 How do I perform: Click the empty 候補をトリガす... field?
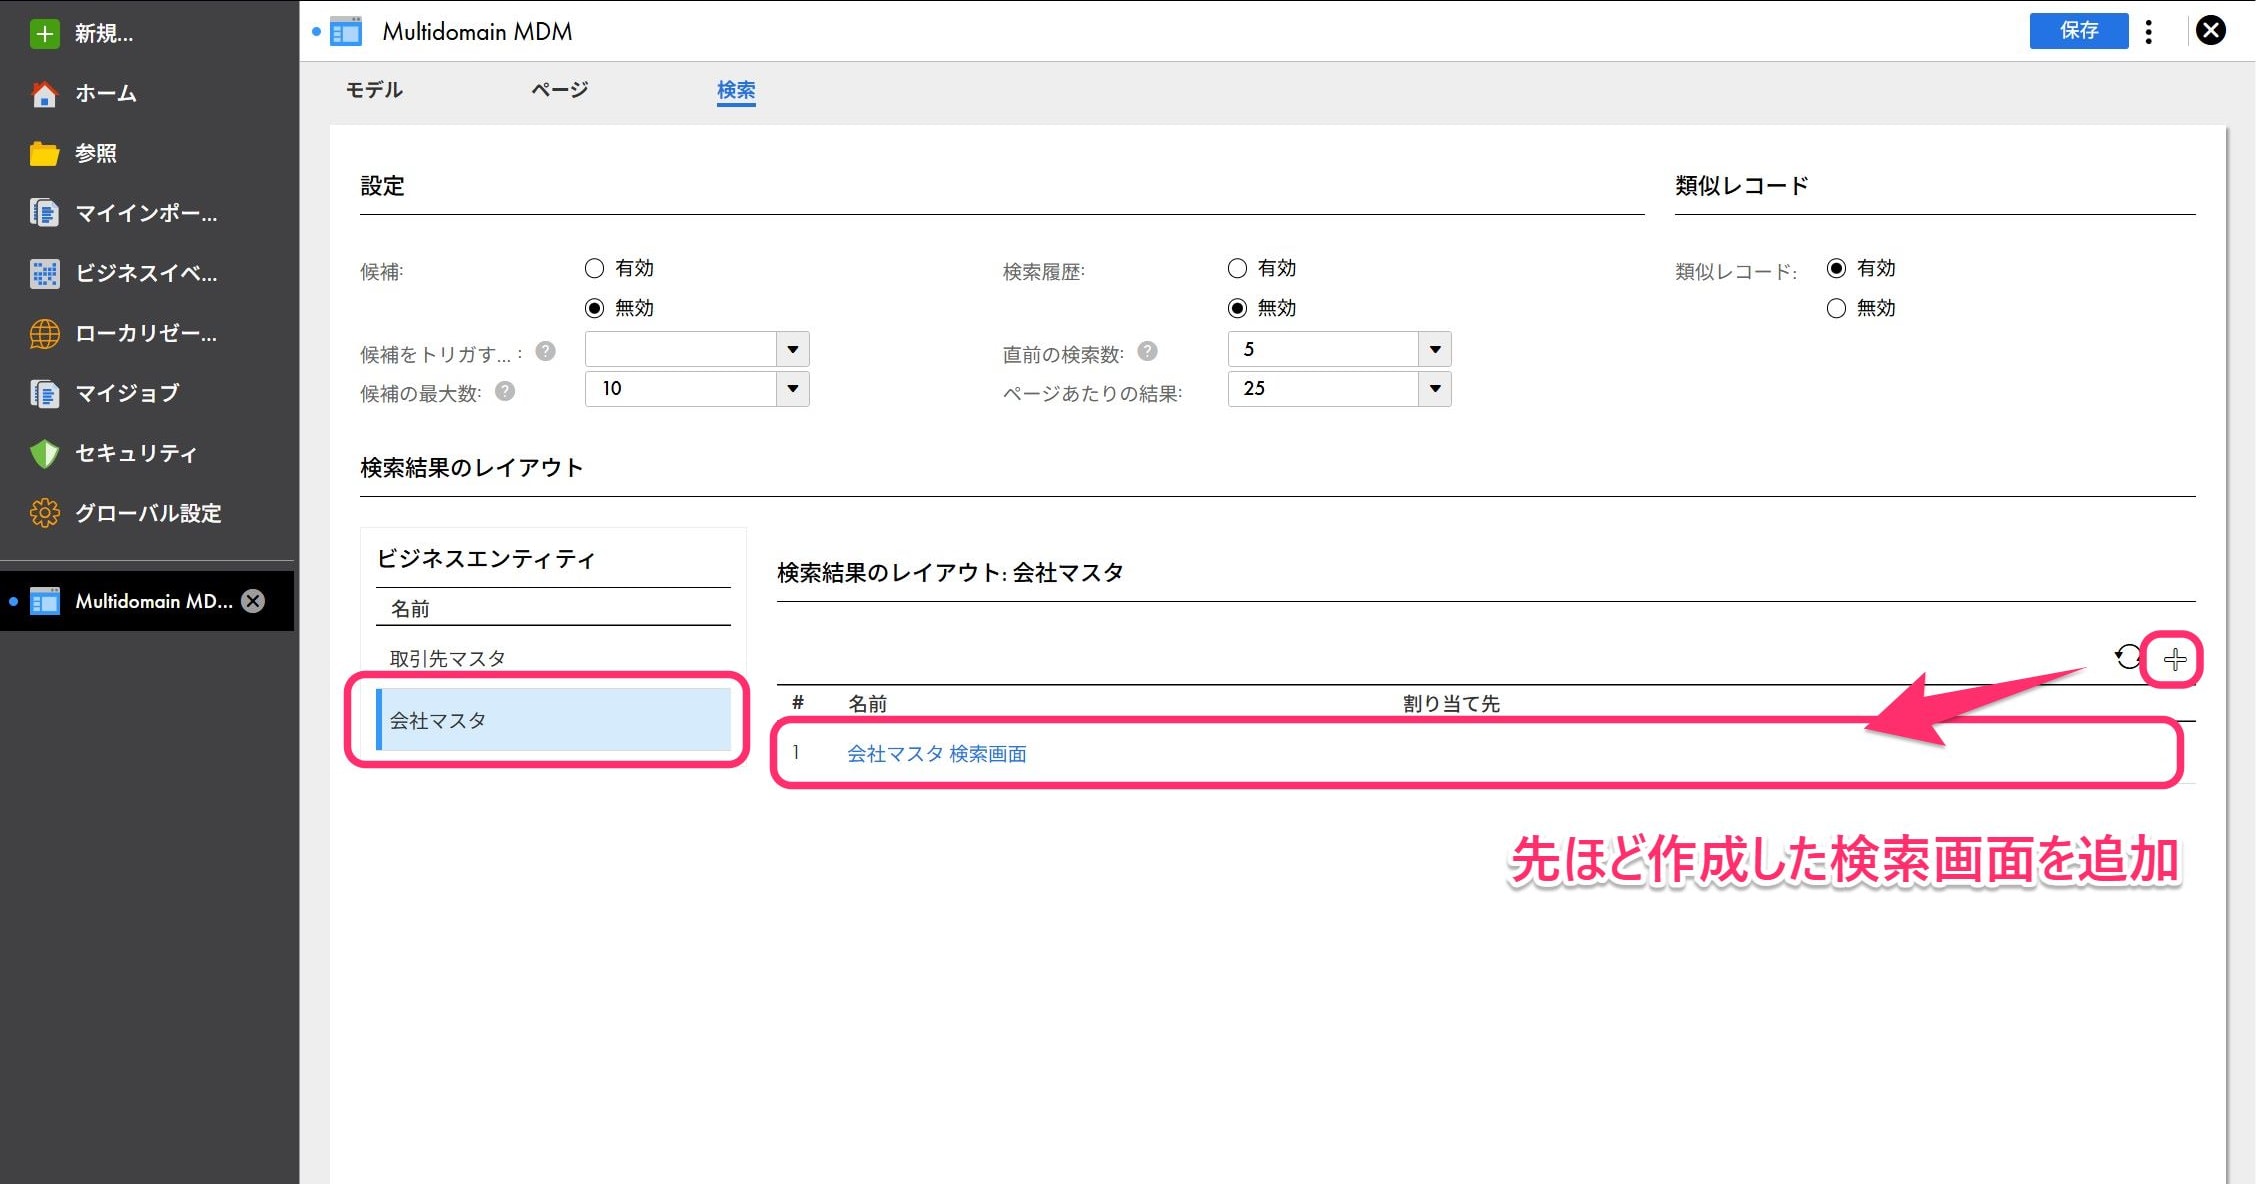pos(681,349)
